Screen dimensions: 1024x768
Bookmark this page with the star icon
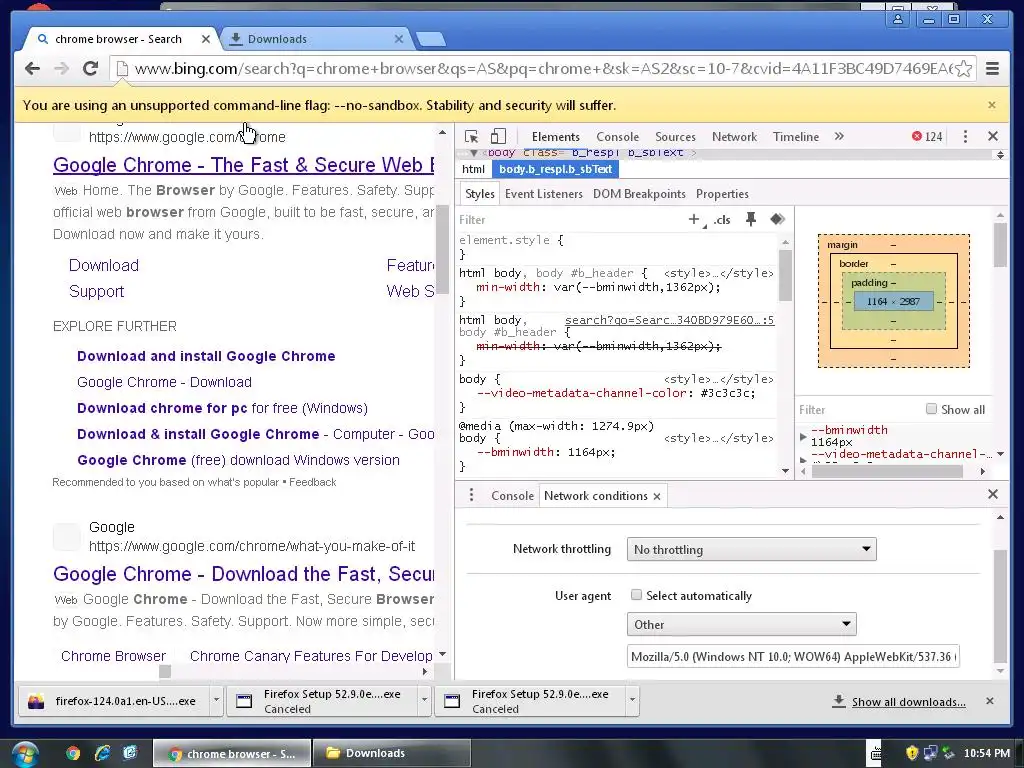coord(964,69)
